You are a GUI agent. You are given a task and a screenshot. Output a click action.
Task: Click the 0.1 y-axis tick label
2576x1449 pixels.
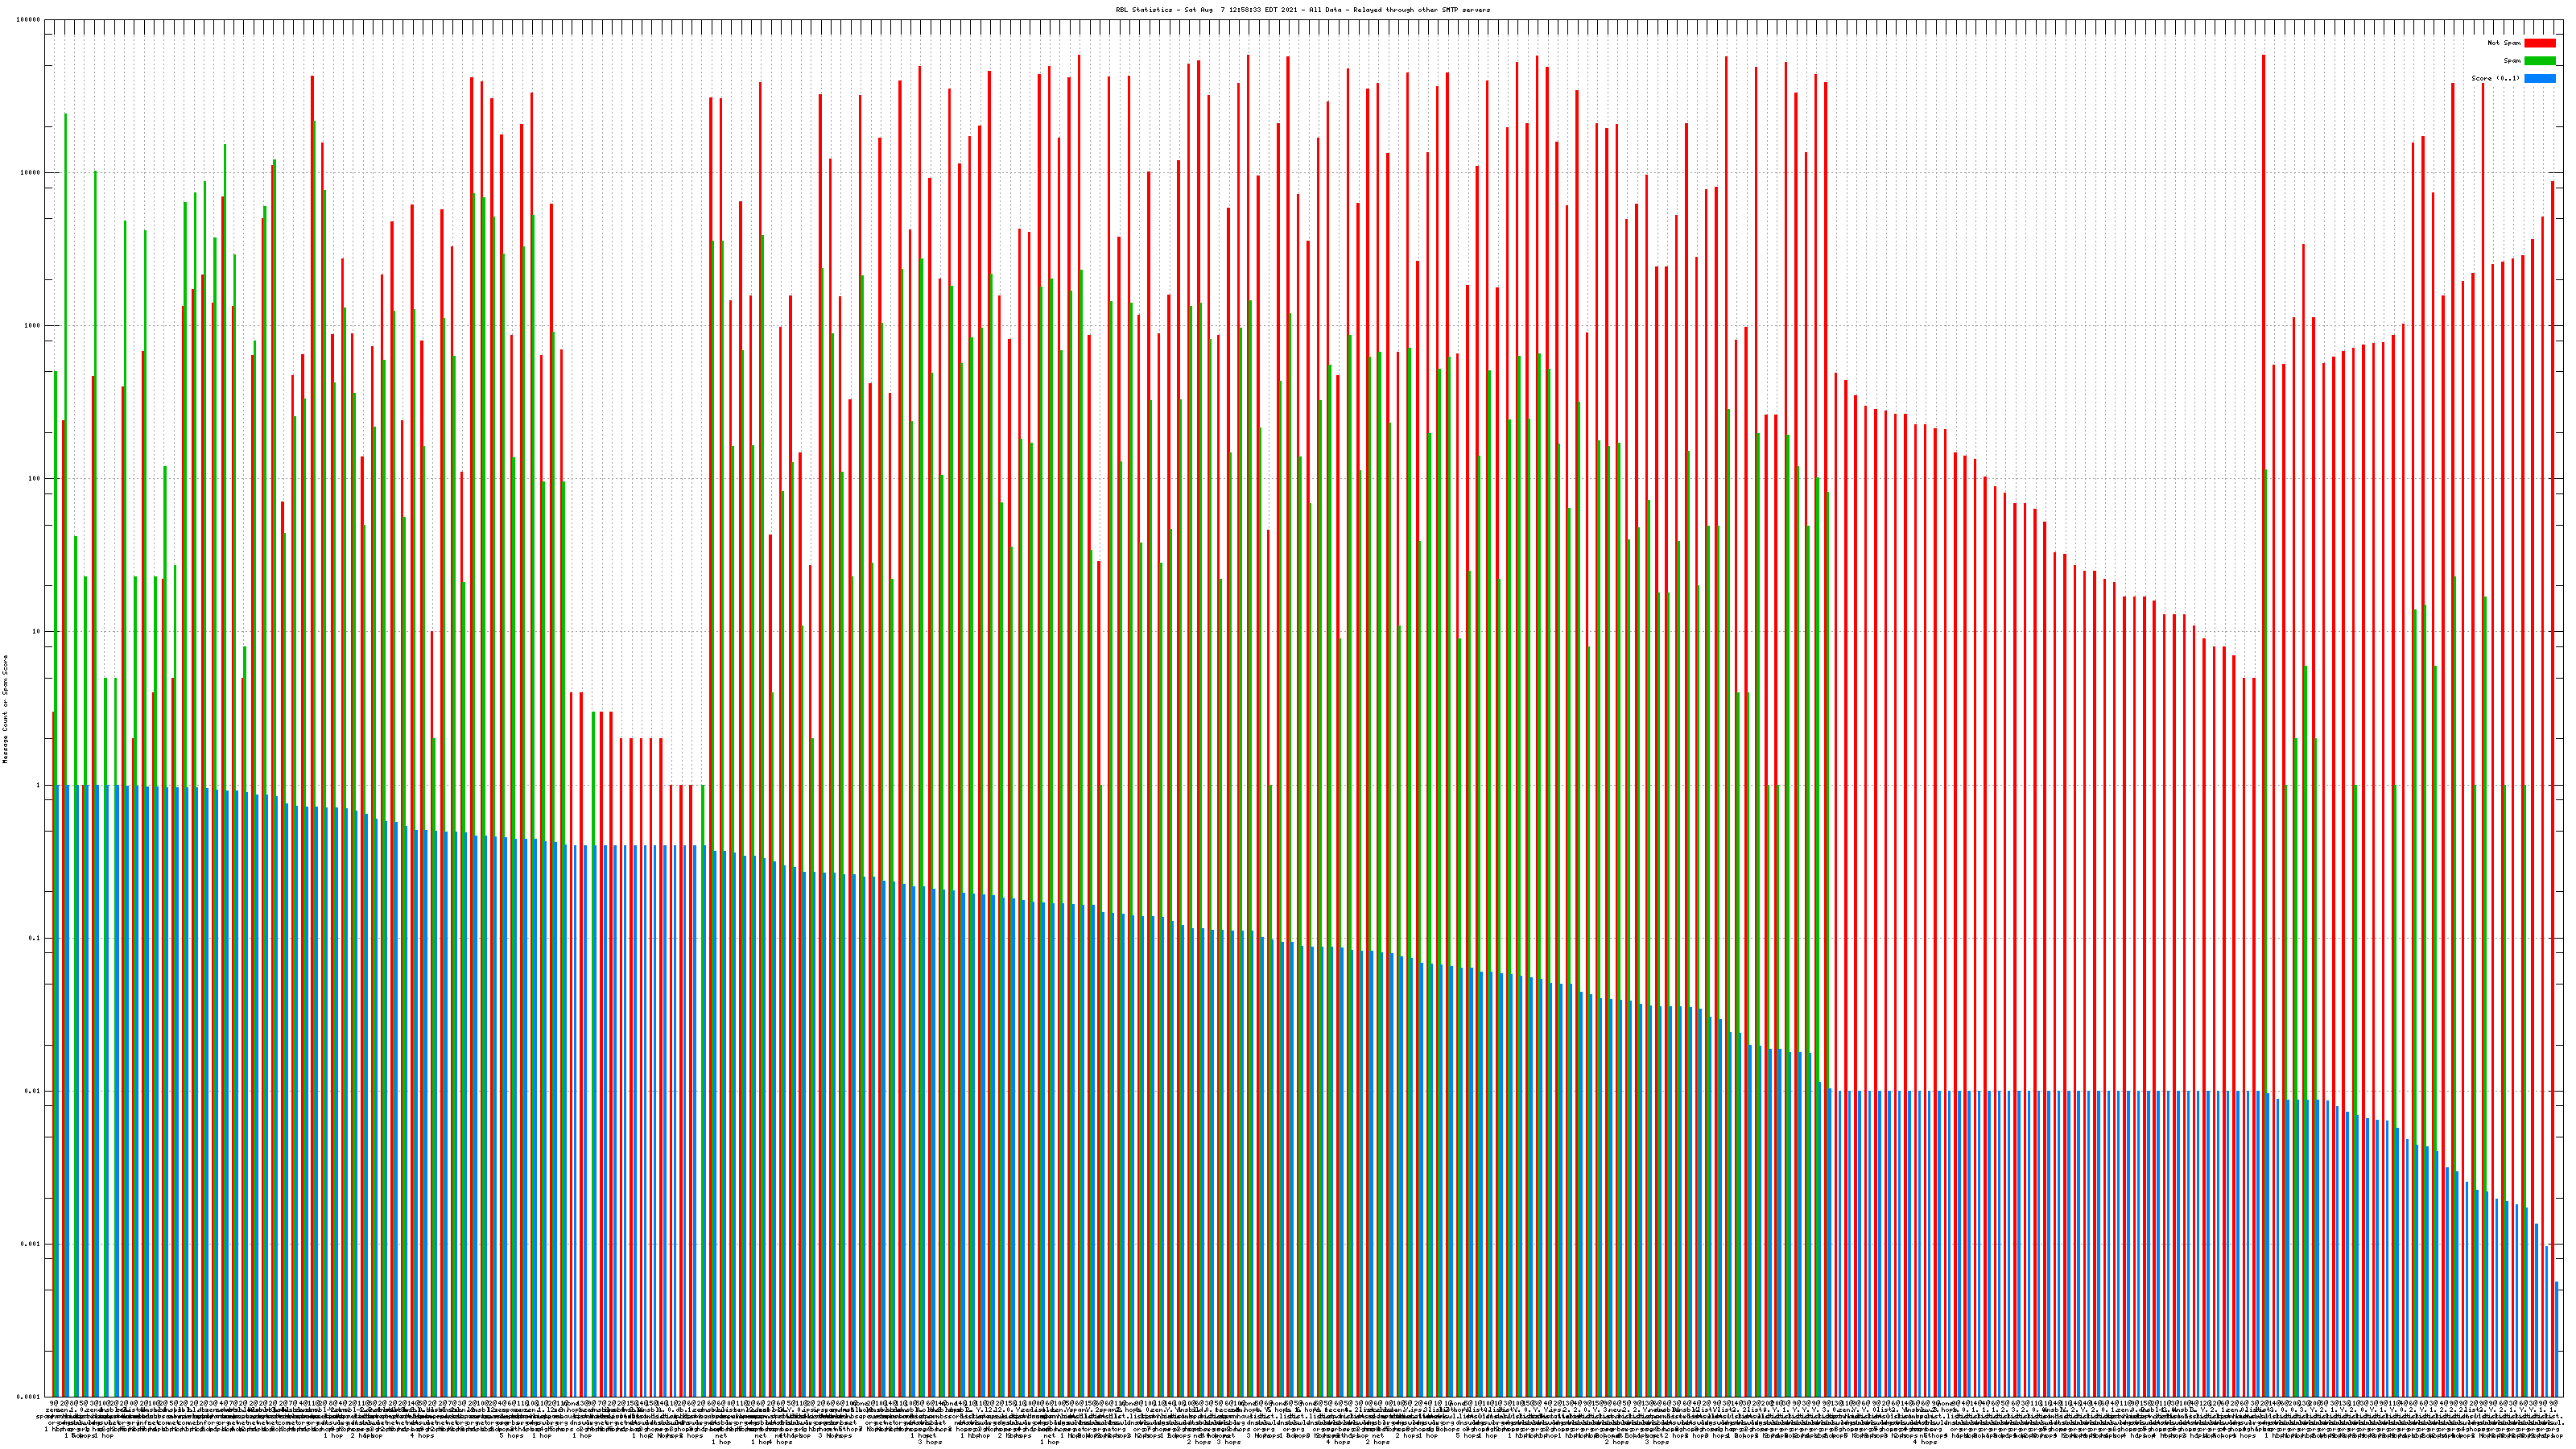click(35, 938)
